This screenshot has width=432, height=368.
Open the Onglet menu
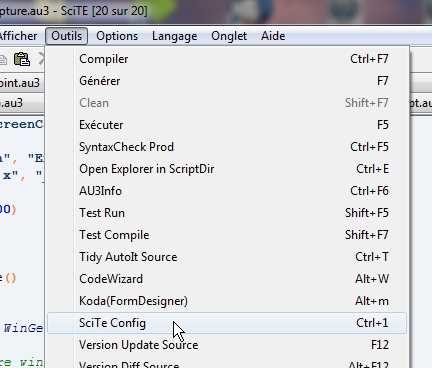(x=229, y=36)
